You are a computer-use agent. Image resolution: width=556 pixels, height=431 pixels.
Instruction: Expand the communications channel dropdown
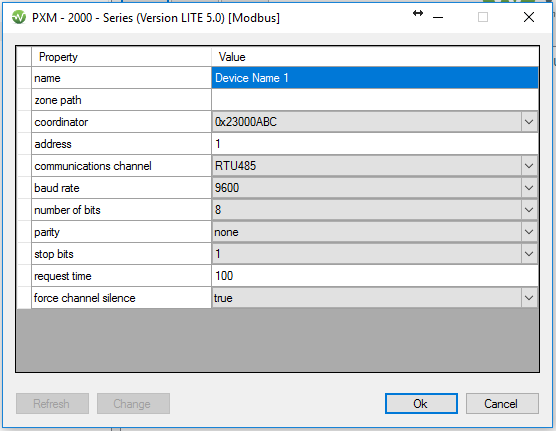pyautogui.click(x=529, y=166)
